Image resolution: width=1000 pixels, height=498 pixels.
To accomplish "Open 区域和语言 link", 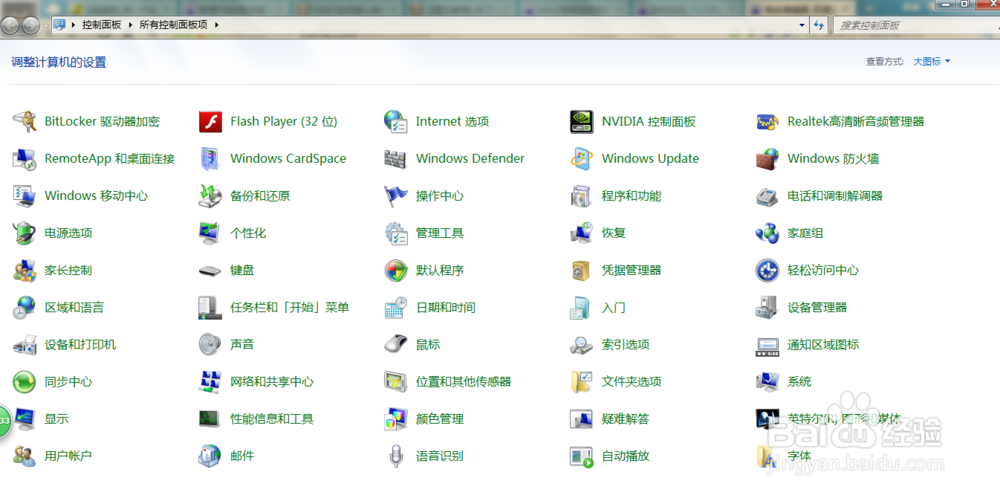I will tap(74, 307).
